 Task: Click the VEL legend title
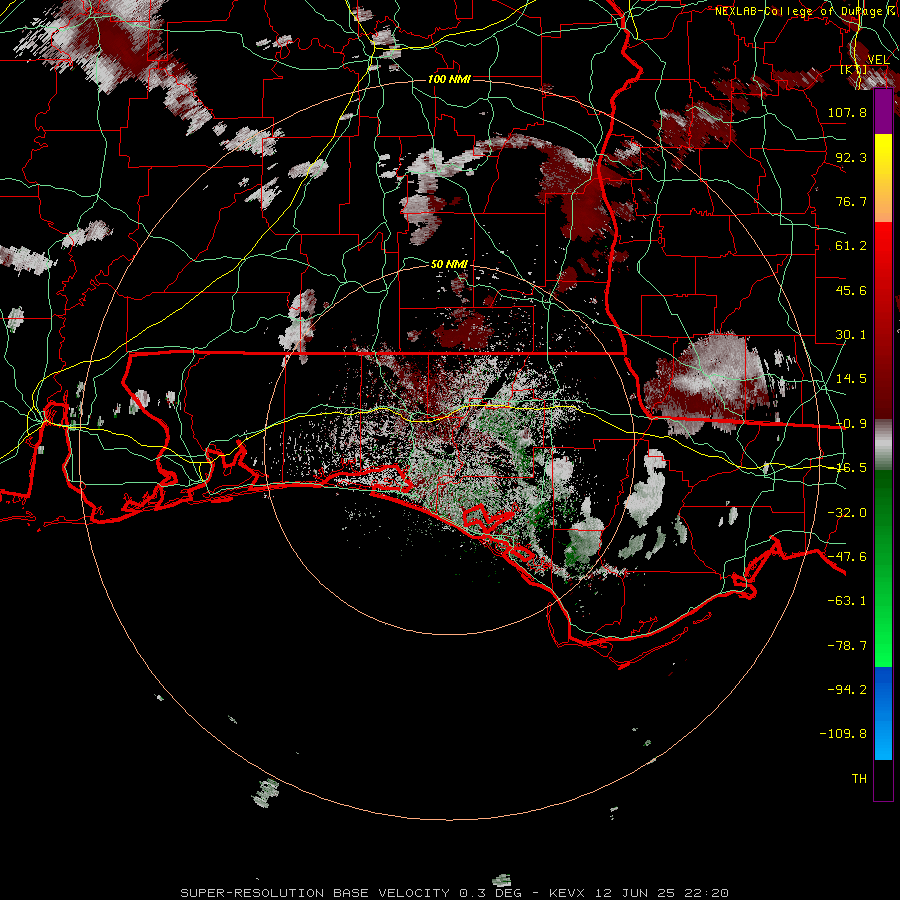tap(878, 60)
